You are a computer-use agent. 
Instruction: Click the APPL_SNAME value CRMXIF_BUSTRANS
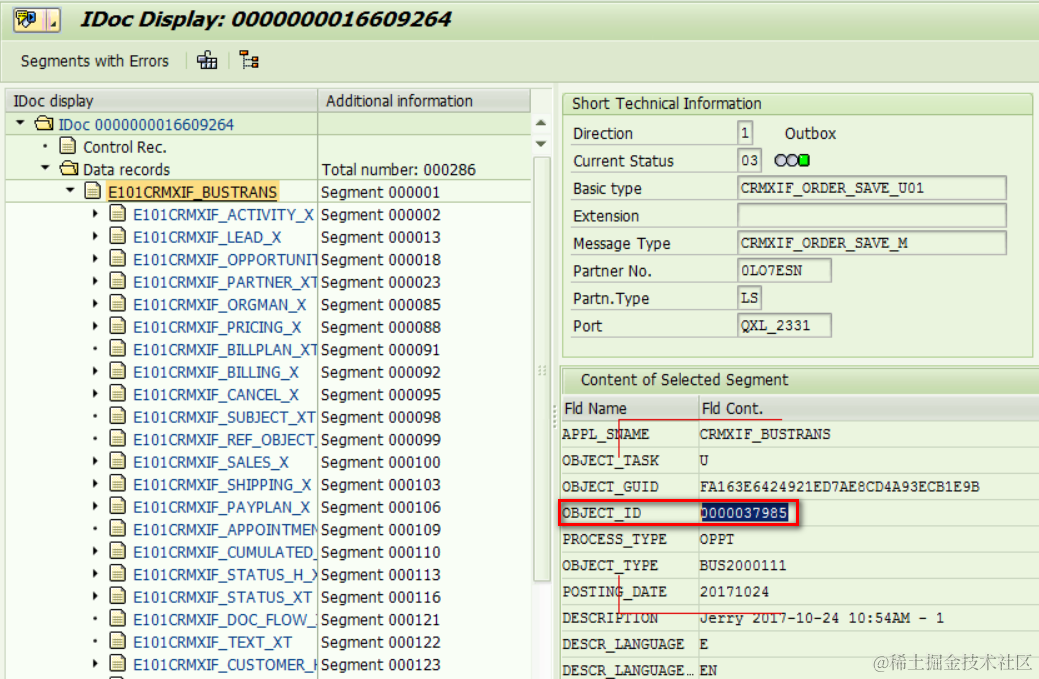pos(765,435)
